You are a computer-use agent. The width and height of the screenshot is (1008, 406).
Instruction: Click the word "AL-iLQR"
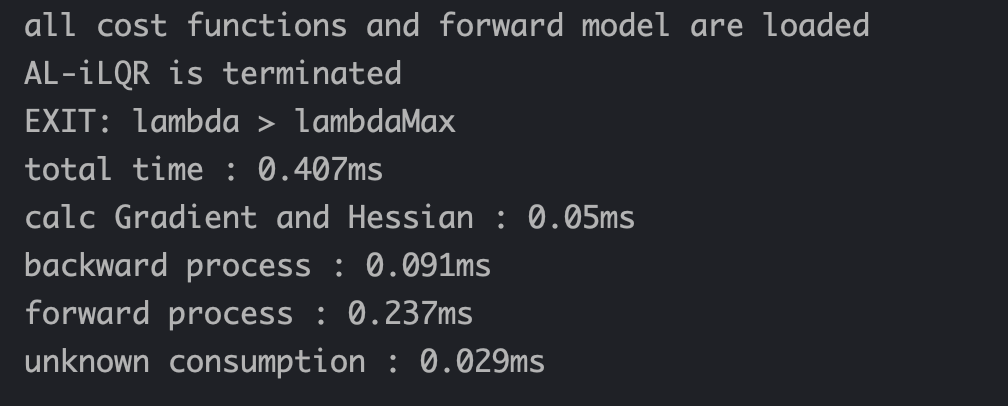[86, 74]
